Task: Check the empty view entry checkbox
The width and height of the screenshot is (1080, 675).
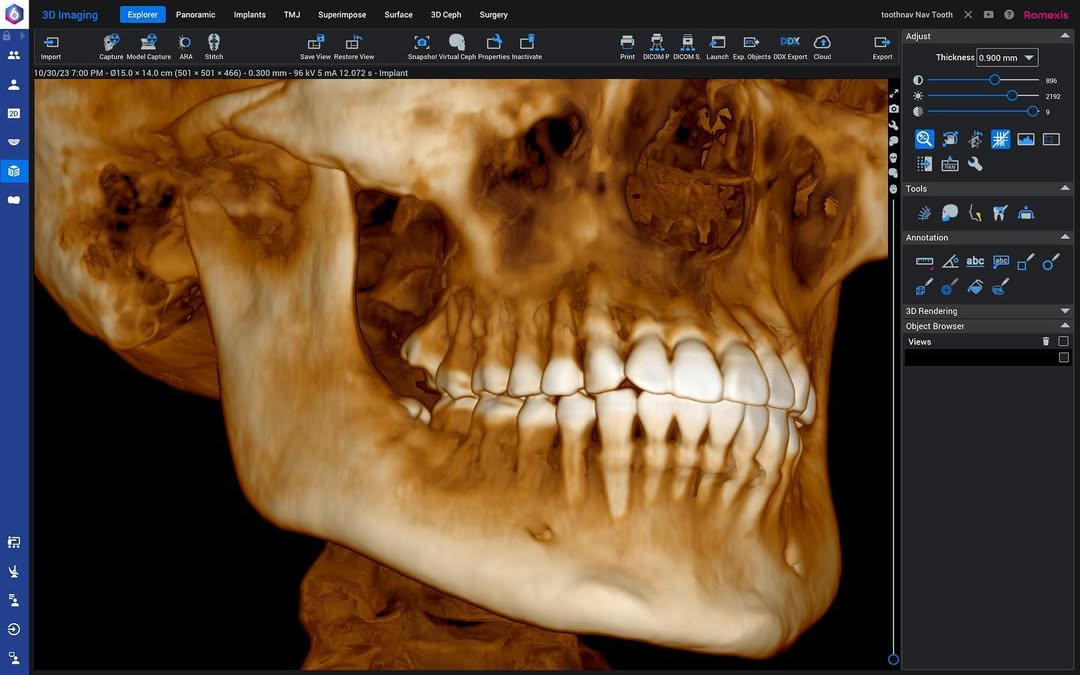Action: (x=1063, y=357)
